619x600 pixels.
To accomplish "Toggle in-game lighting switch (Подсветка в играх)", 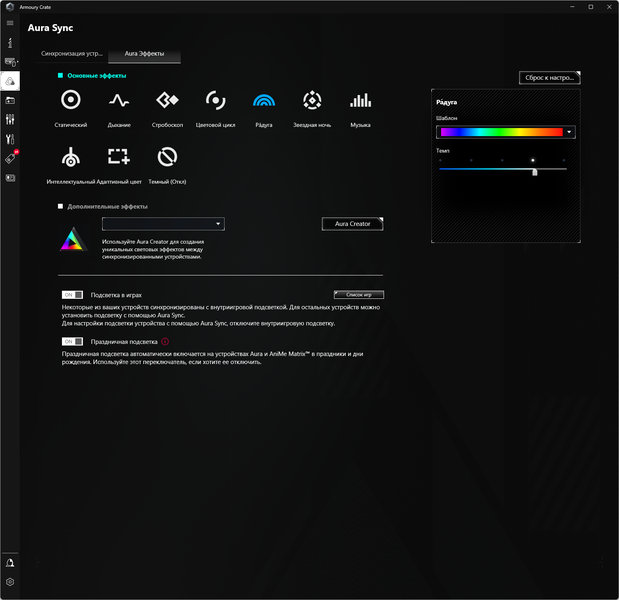I will (72, 295).
